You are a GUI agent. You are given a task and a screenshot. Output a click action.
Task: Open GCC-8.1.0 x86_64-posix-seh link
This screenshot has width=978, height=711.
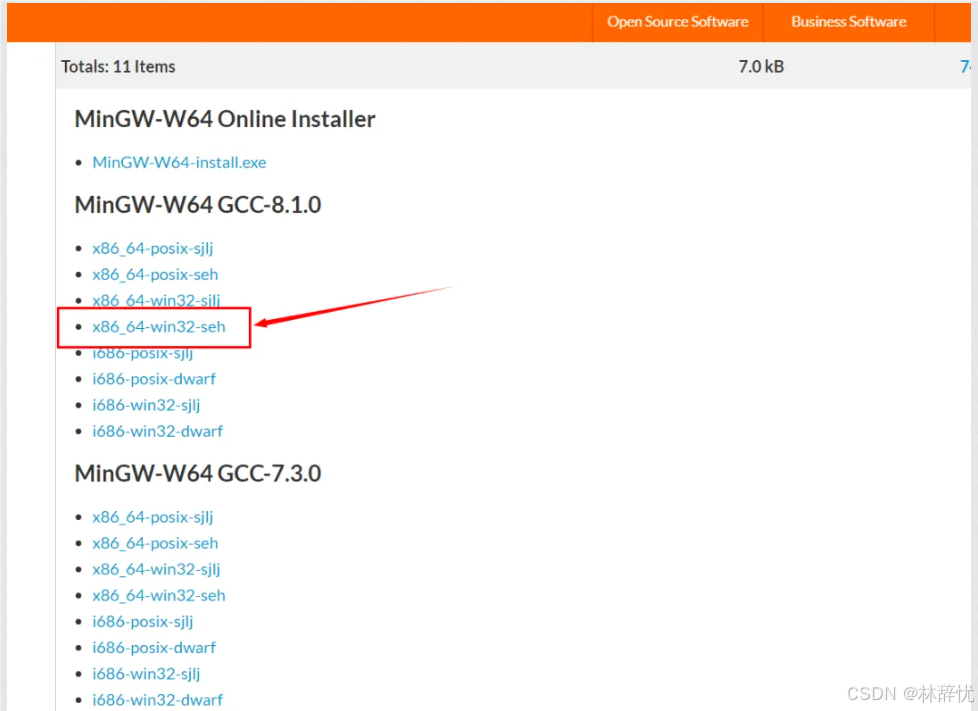(155, 274)
